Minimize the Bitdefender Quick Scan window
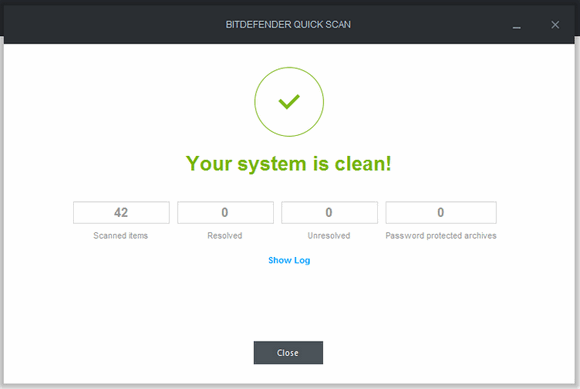 pos(517,27)
